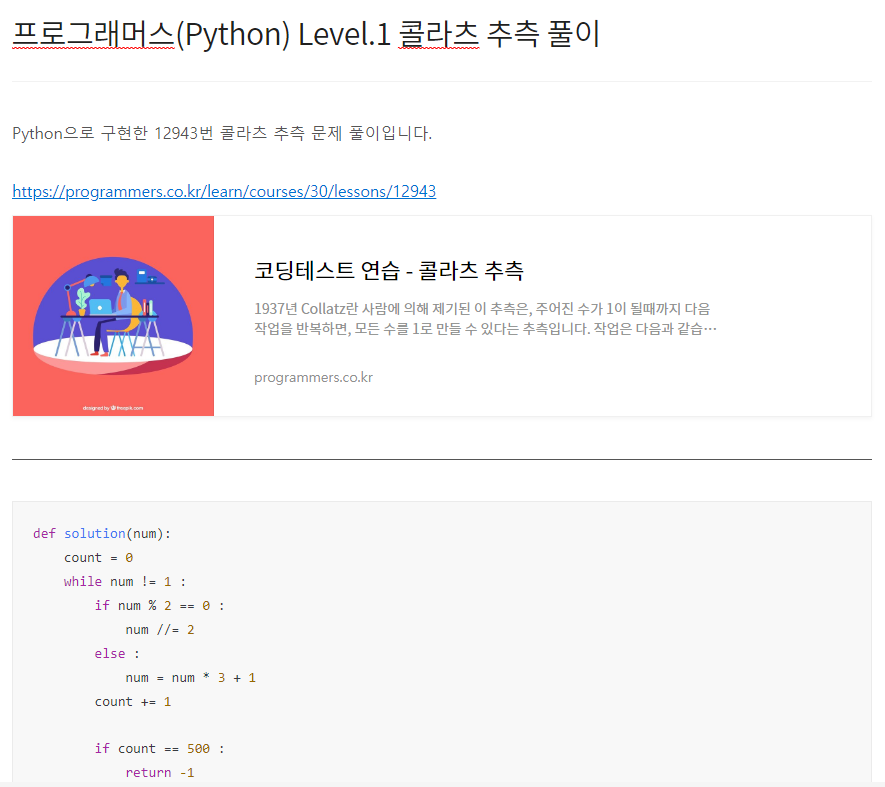The height and width of the screenshot is (787, 885).
Task: Open the card title '코딩테스트 연습 - 콜라츠 추측'
Action: pyautogui.click(x=389, y=270)
